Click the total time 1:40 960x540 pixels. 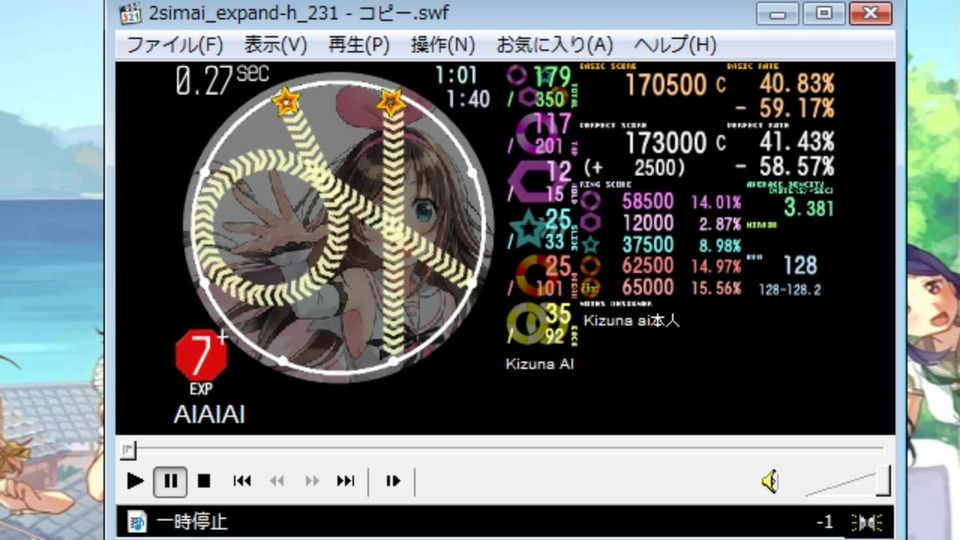click(468, 99)
